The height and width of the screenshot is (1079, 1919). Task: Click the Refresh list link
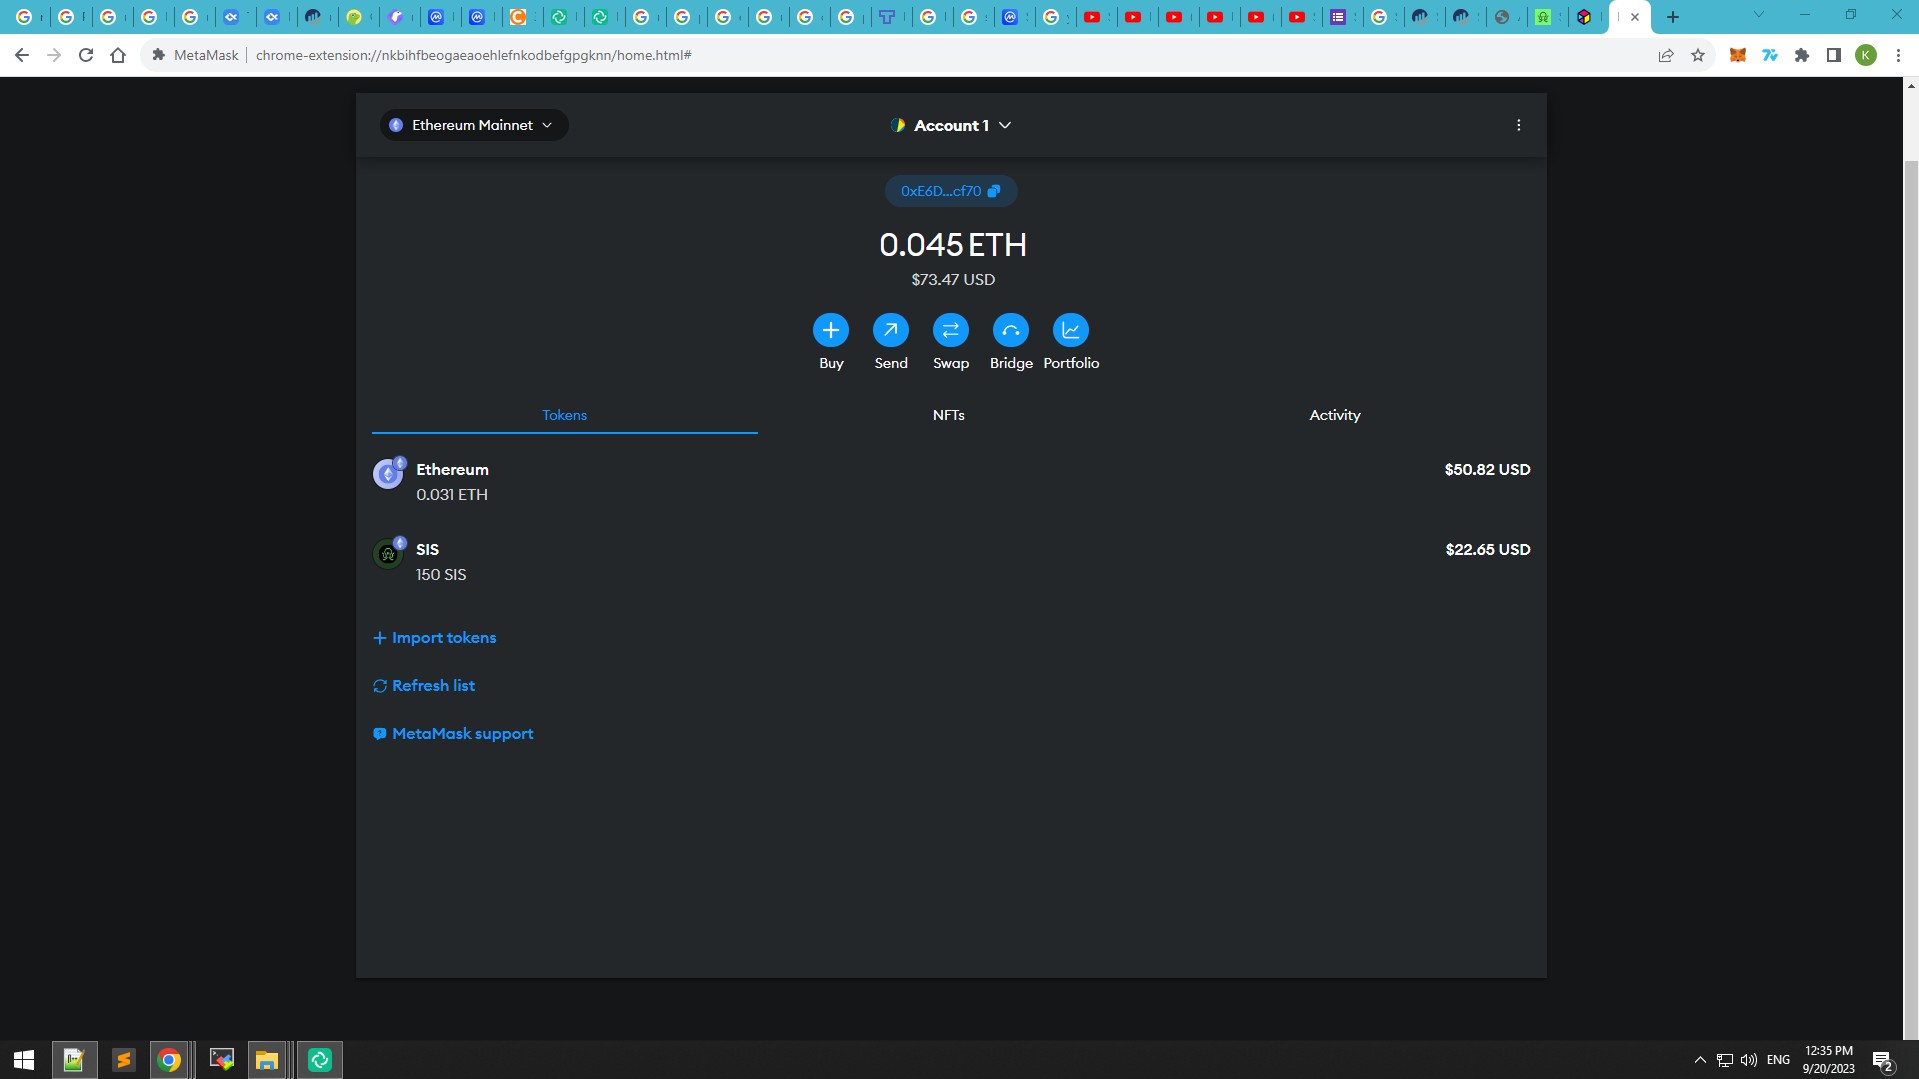pyautogui.click(x=424, y=686)
